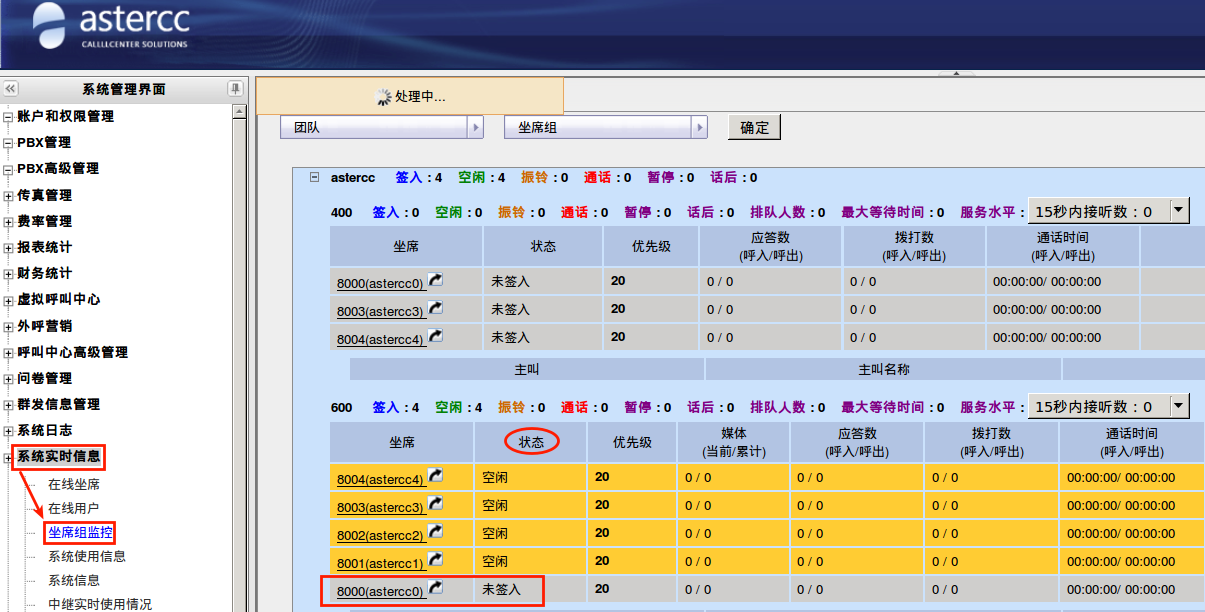Expand the 外呼营销 menu section

(8, 326)
